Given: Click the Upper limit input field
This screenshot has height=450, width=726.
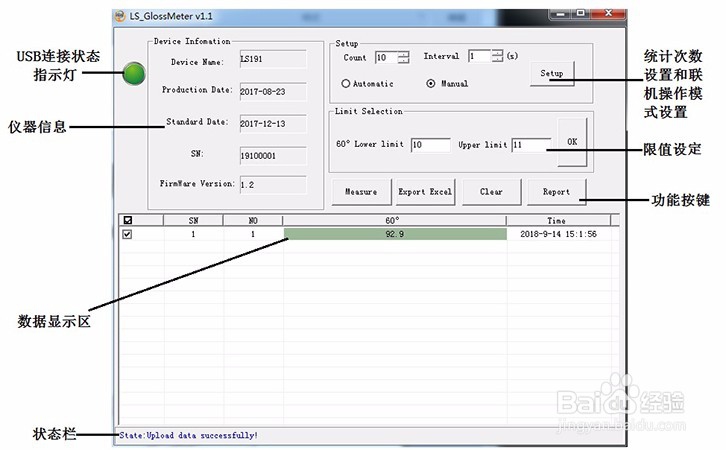Looking at the screenshot, I should point(532,145).
